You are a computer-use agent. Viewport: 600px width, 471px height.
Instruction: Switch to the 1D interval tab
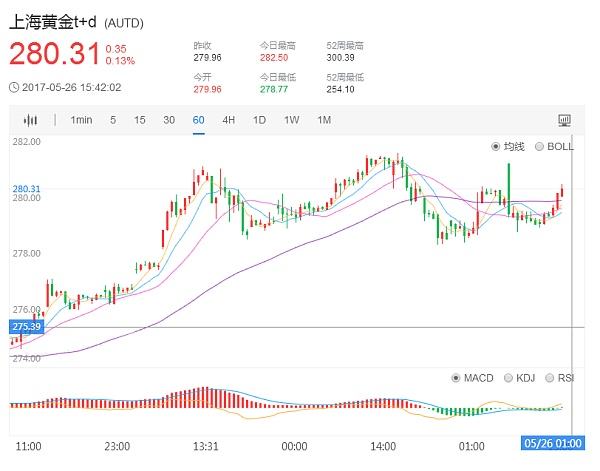[x=259, y=120]
